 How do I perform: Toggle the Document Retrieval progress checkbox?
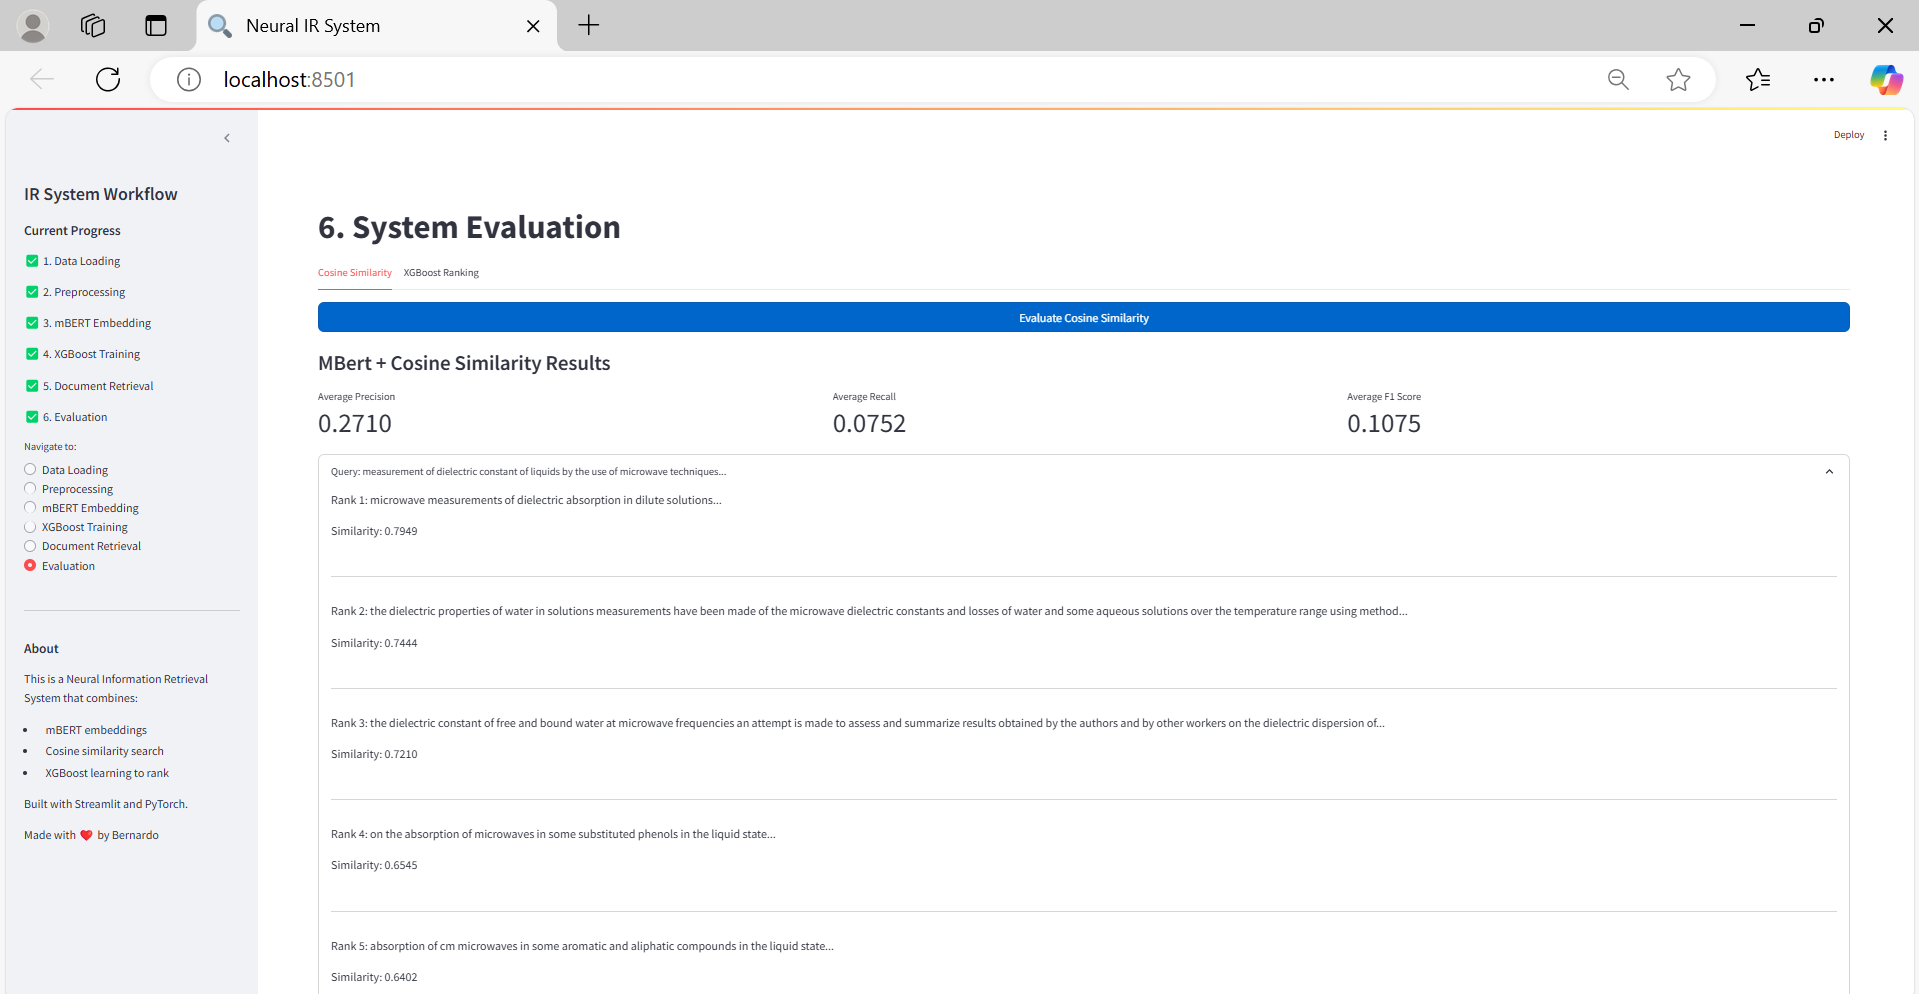tap(32, 386)
